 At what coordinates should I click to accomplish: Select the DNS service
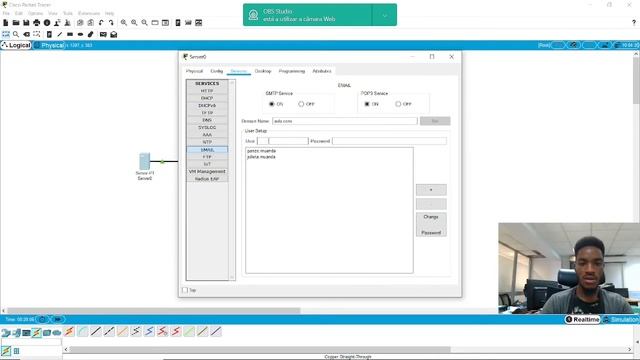tap(207, 120)
